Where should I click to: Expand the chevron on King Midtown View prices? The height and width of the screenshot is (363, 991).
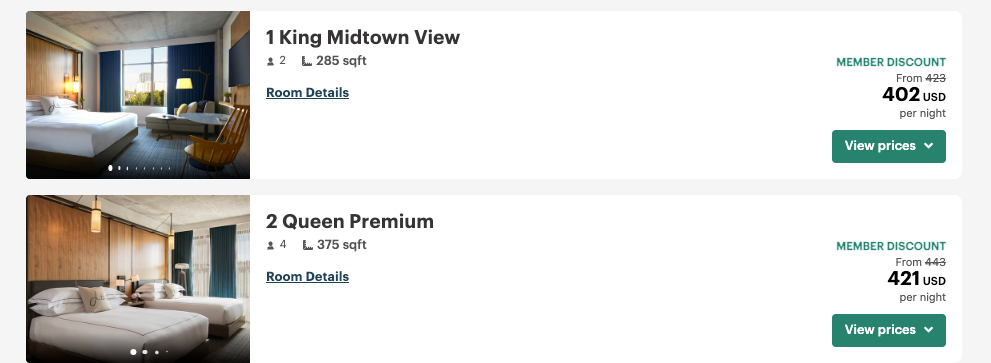928,146
